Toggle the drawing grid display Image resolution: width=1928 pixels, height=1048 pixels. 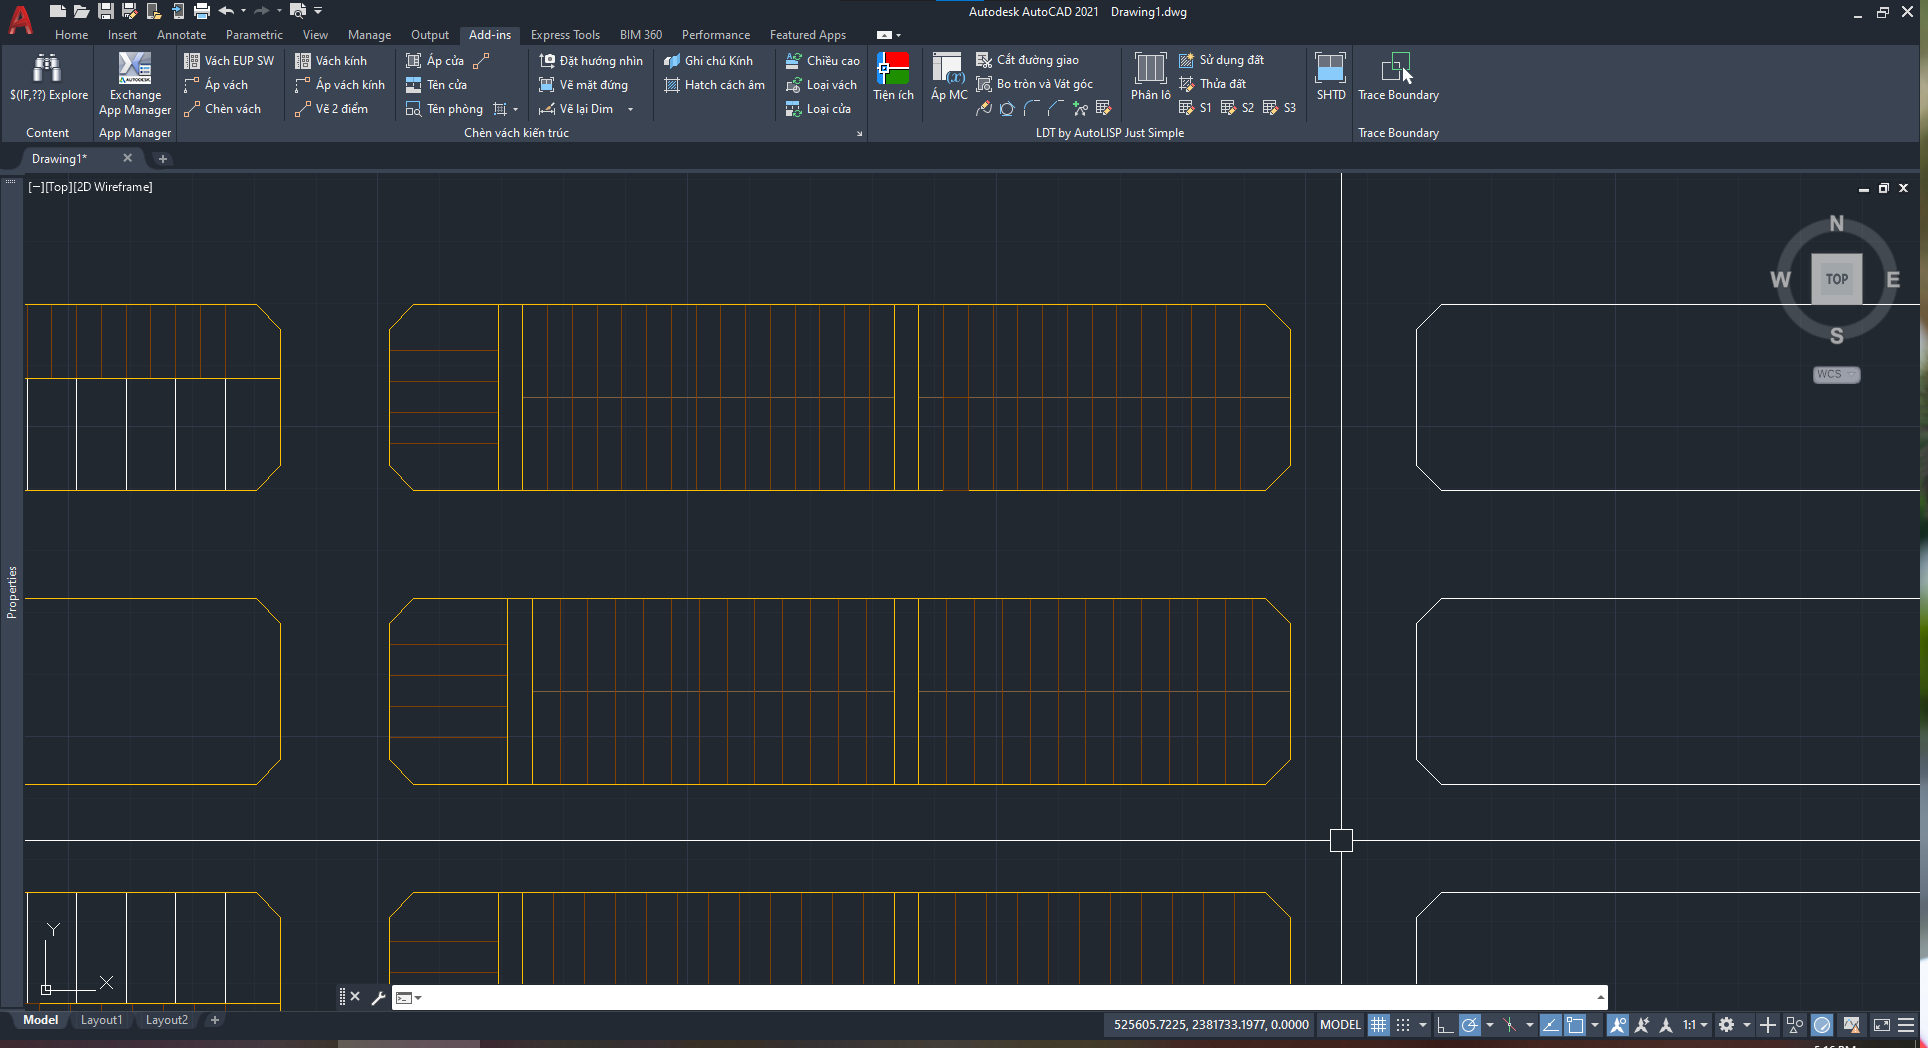[1378, 1025]
